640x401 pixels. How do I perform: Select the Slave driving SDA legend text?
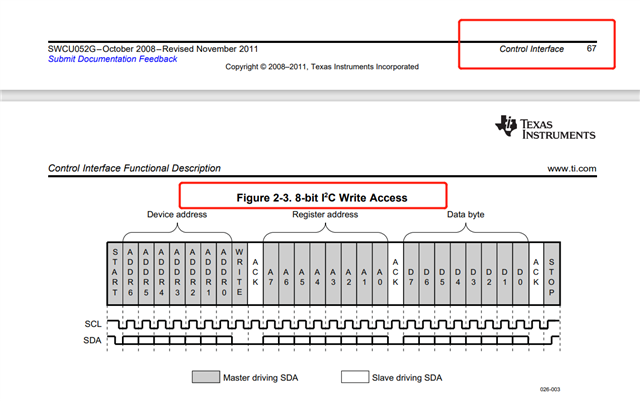407,378
